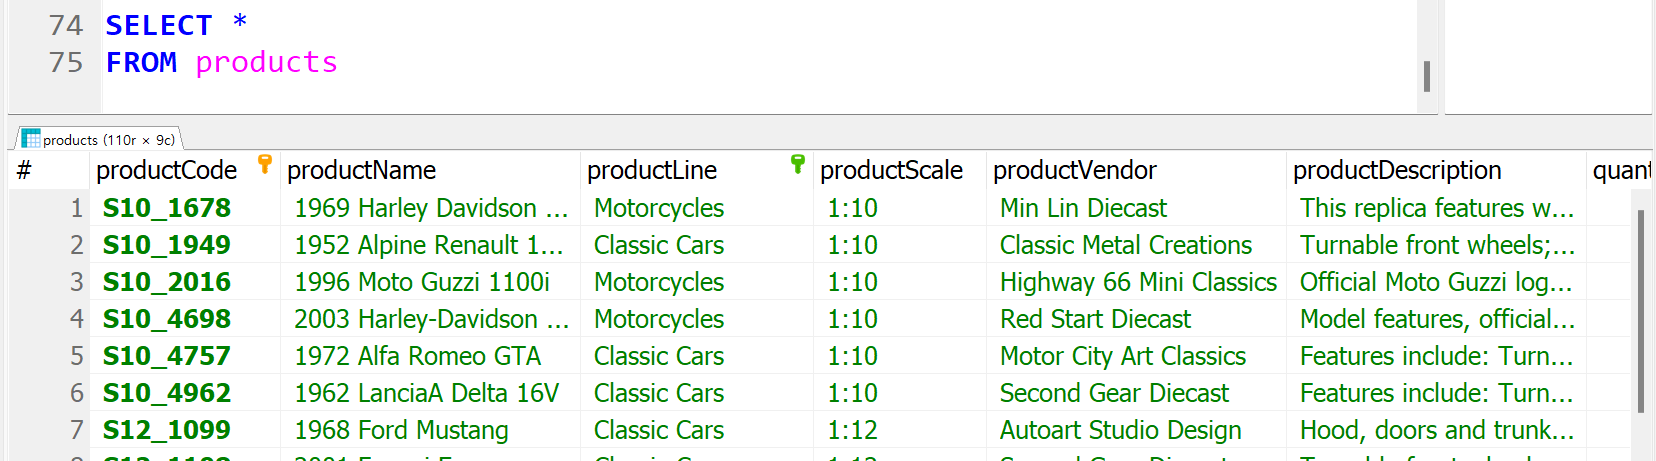The width and height of the screenshot is (1656, 461).
Task: Click the green foreign key icon on productLine
Action: (797, 164)
